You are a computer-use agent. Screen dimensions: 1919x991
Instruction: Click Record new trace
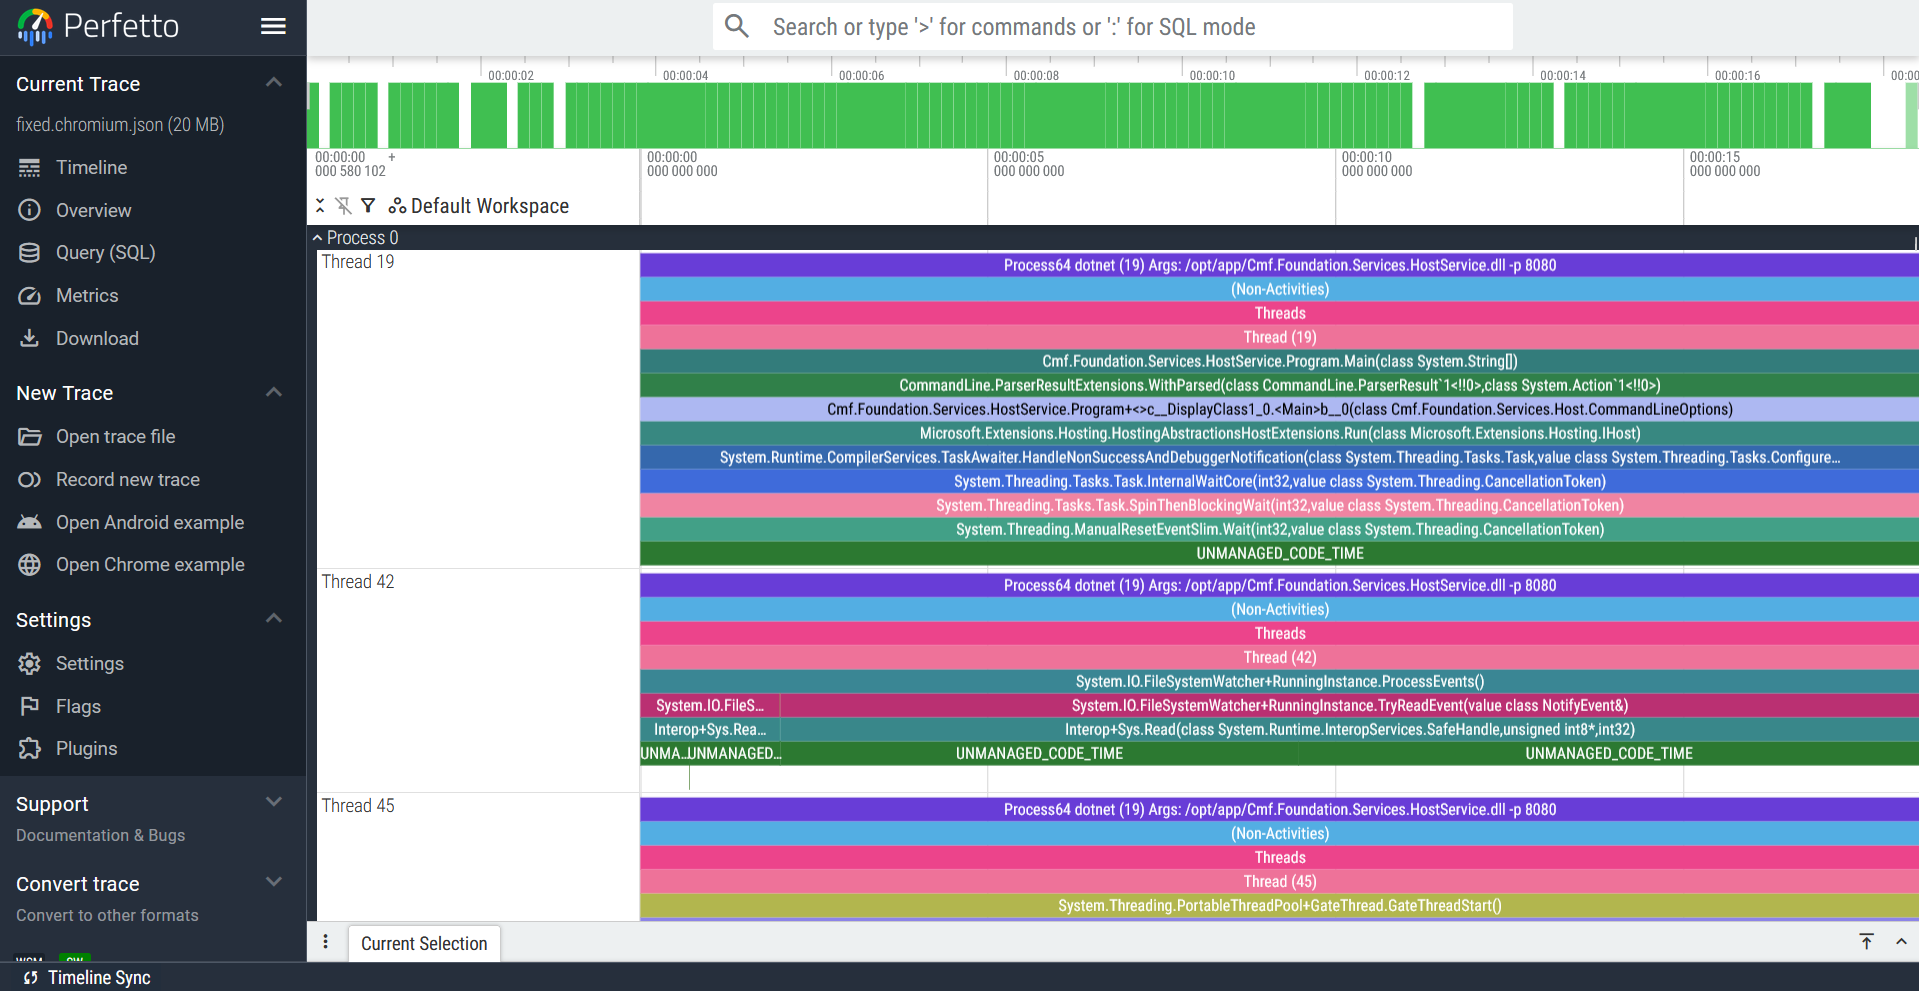coord(127,480)
